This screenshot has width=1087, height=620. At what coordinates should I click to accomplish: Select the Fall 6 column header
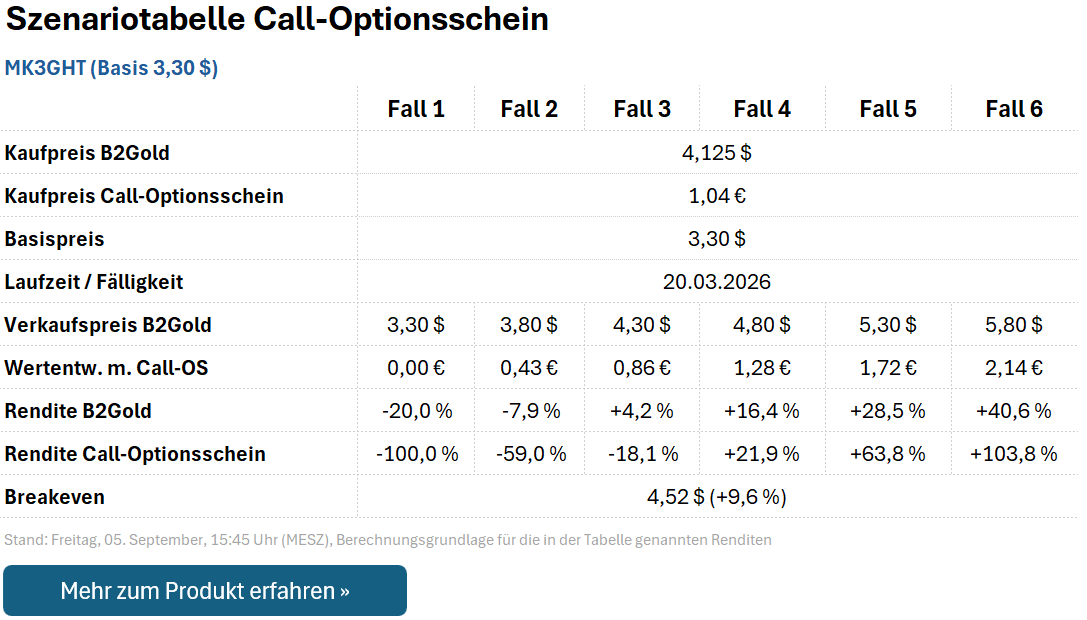[1014, 109]
